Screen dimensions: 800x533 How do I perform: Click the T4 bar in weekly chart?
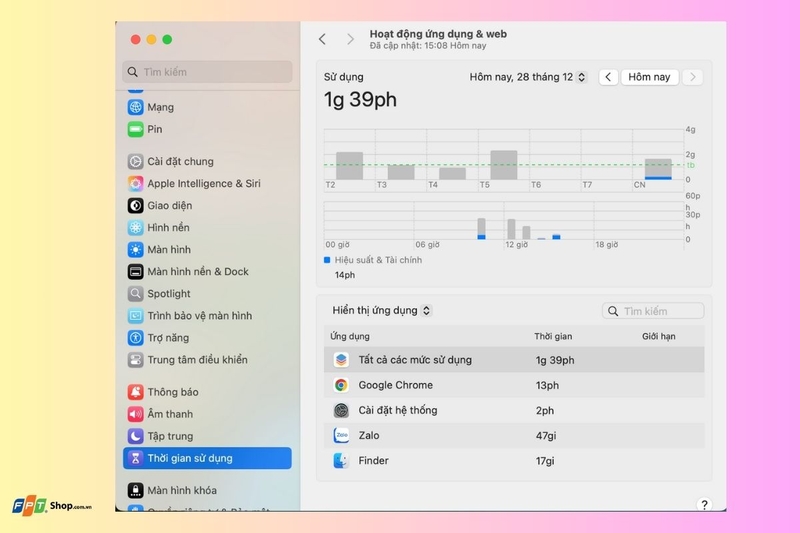click(453, 173)
